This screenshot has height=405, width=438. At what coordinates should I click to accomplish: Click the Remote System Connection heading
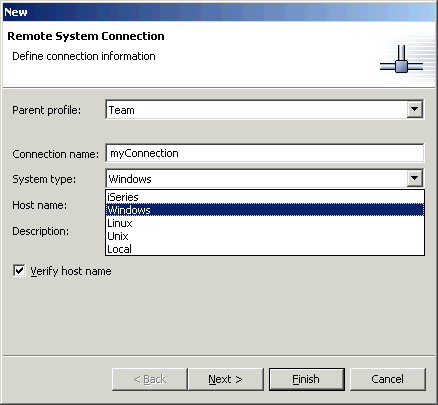86,36
